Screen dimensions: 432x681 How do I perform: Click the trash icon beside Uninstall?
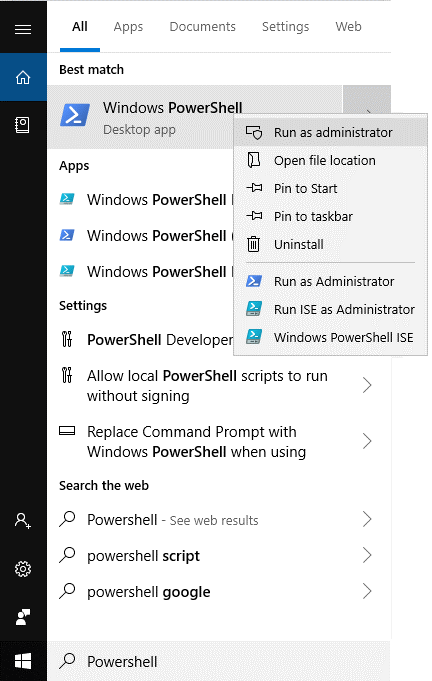[254, 244]
